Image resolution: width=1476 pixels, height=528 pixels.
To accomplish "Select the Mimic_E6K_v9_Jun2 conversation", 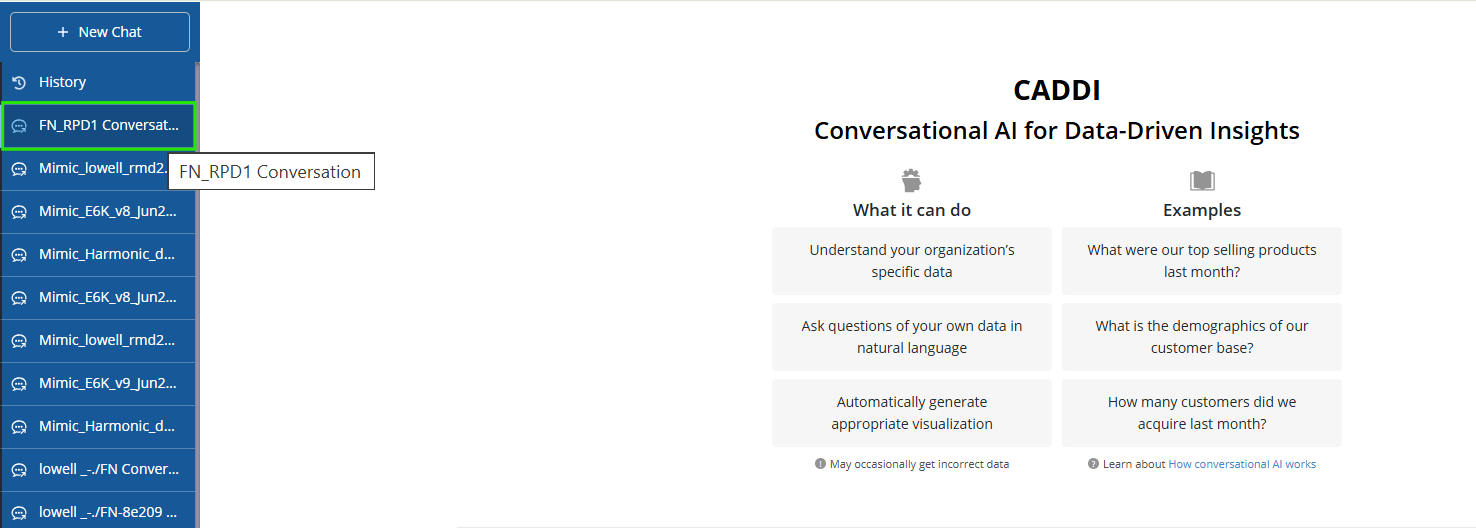I will click(98, 384).
